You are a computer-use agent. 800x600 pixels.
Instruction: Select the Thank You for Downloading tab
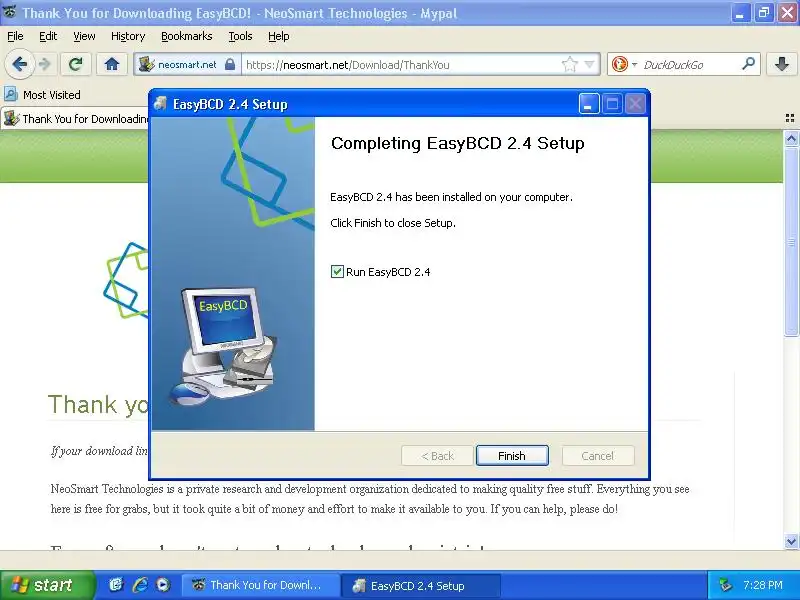pos(76,119)
